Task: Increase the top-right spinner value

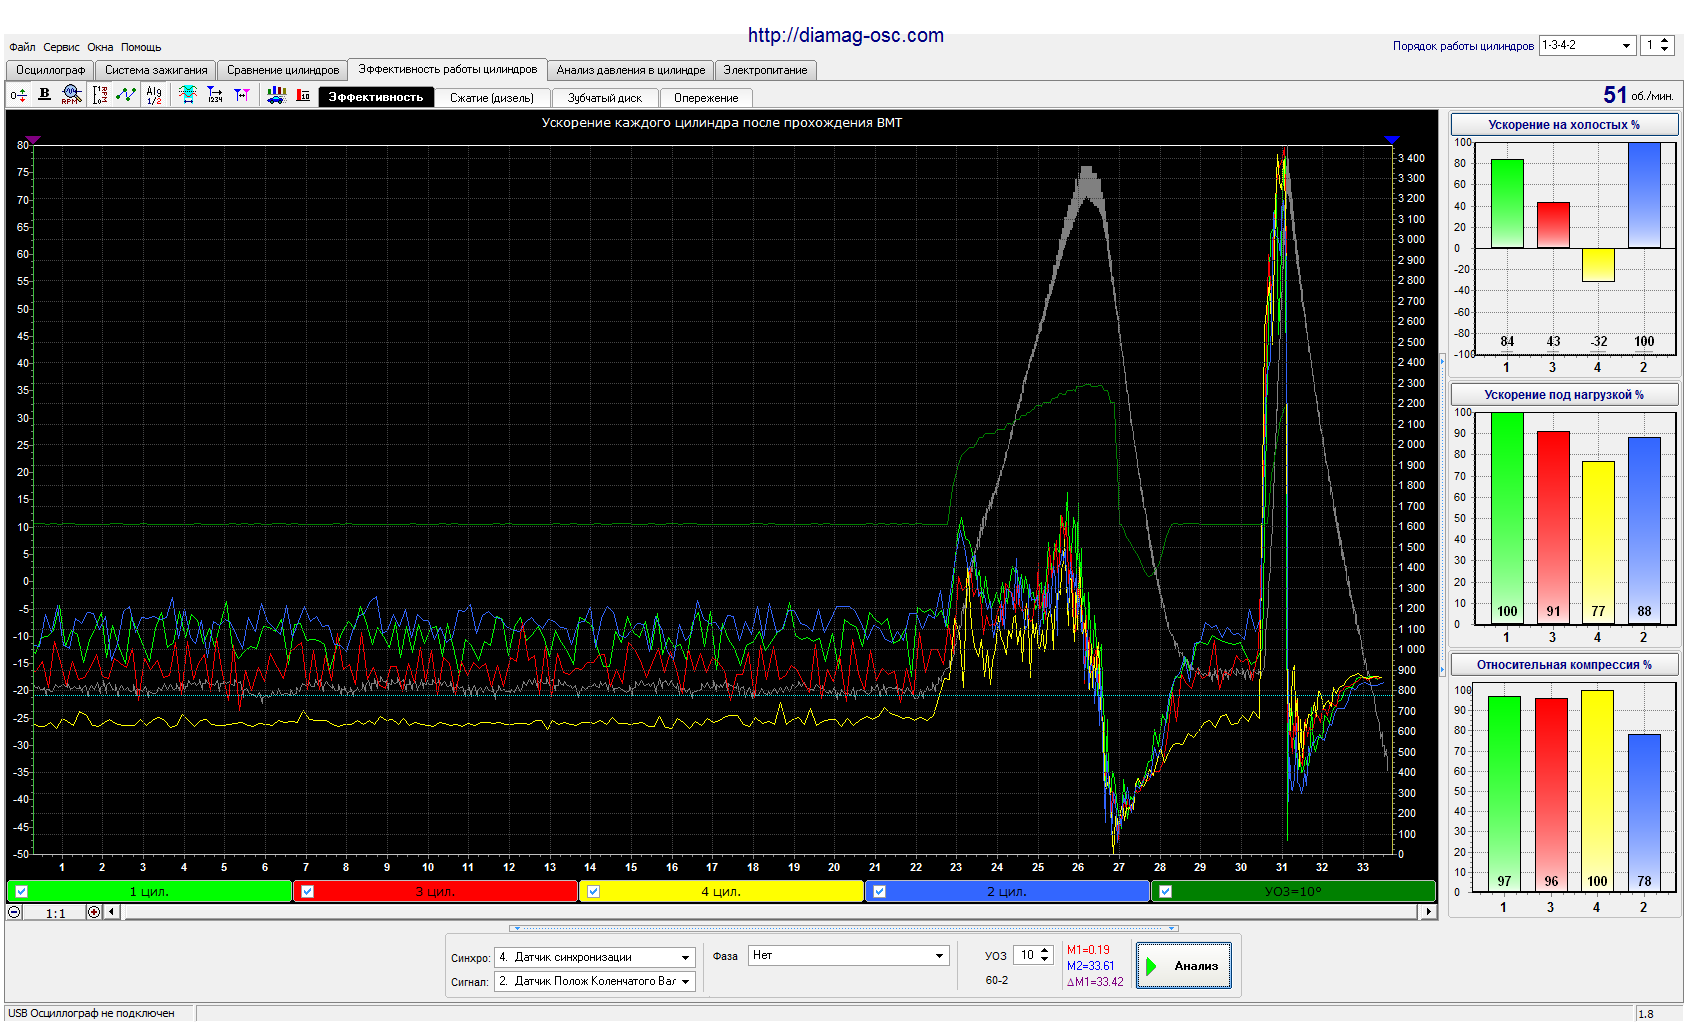Action: tap(1665, 41)
